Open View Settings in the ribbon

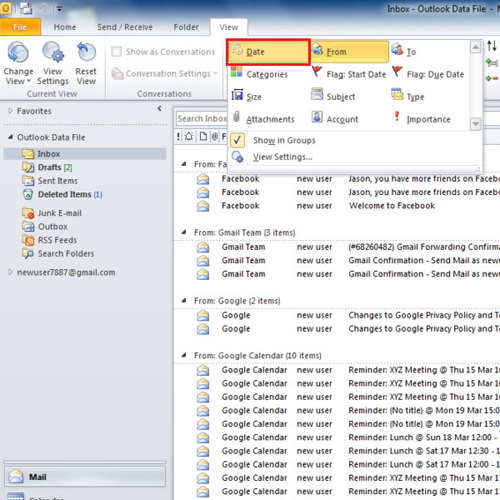click(x=53, y=63)
